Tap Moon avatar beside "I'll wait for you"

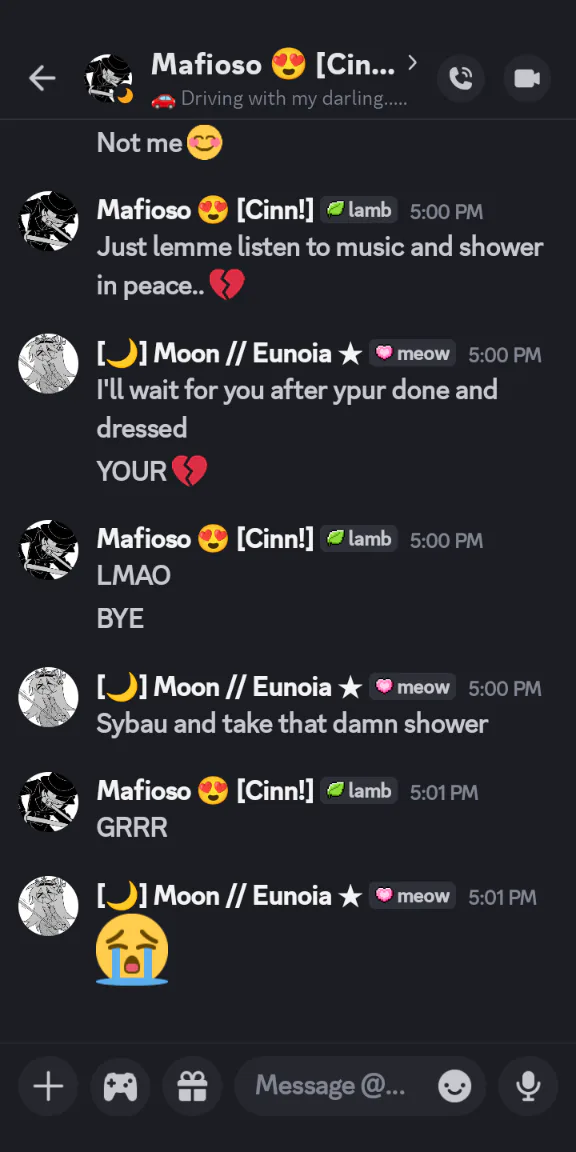click(x=48, y=364)
